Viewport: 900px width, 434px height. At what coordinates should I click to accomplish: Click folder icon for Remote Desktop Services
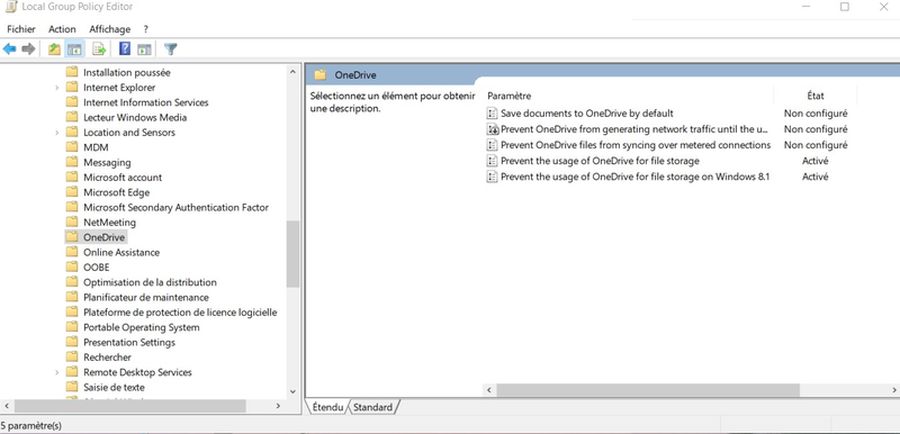(72, 372)
